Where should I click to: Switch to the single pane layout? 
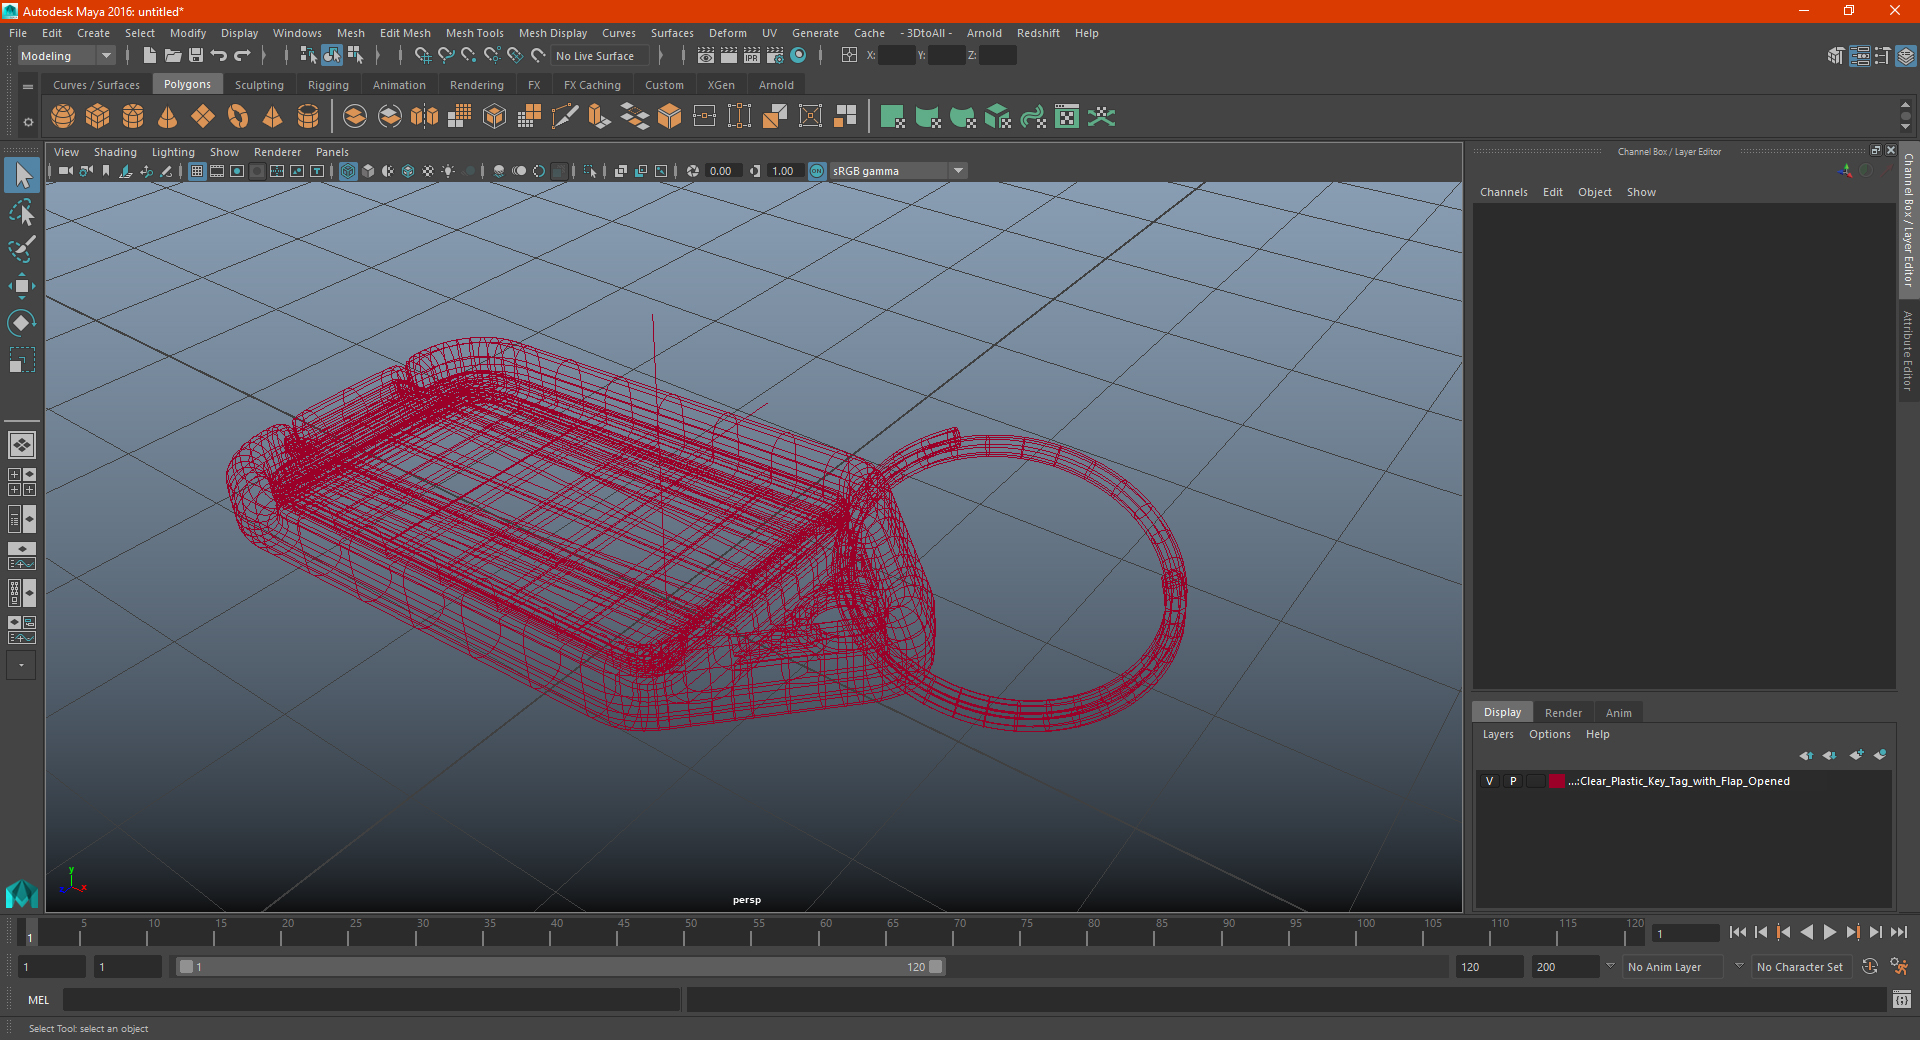click(x=21, y=445)
